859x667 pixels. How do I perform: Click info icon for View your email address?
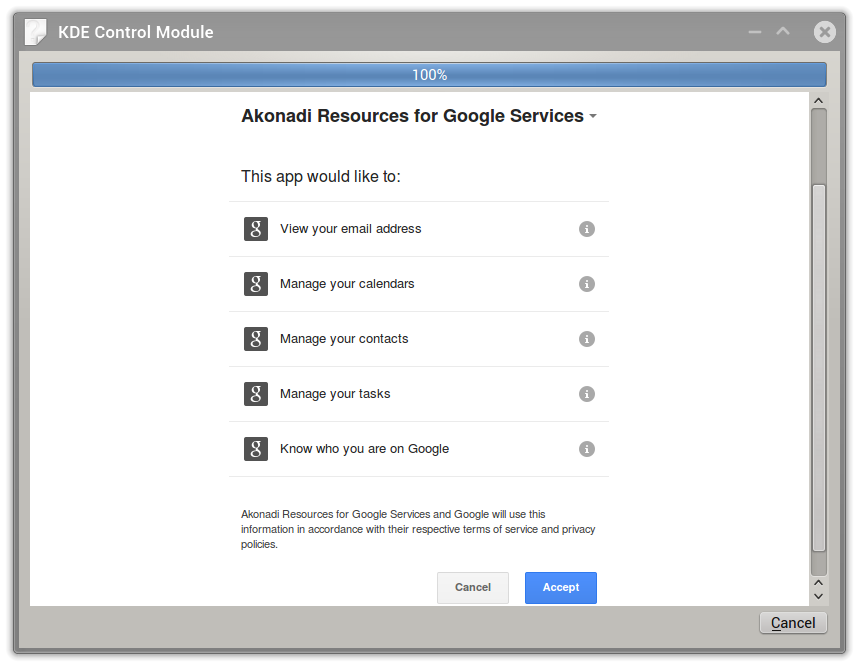587,229
